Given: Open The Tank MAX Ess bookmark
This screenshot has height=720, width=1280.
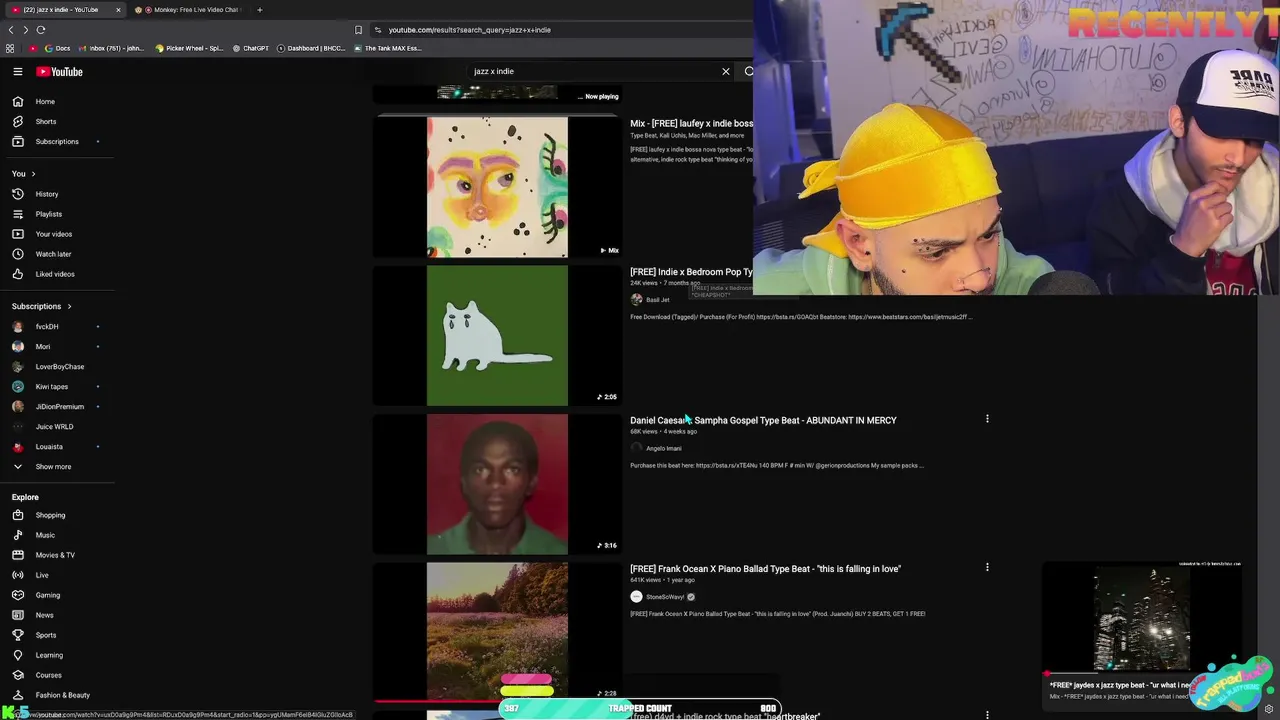Looking at the screenshot, I should pyautogui.click(x=388, y=48).
